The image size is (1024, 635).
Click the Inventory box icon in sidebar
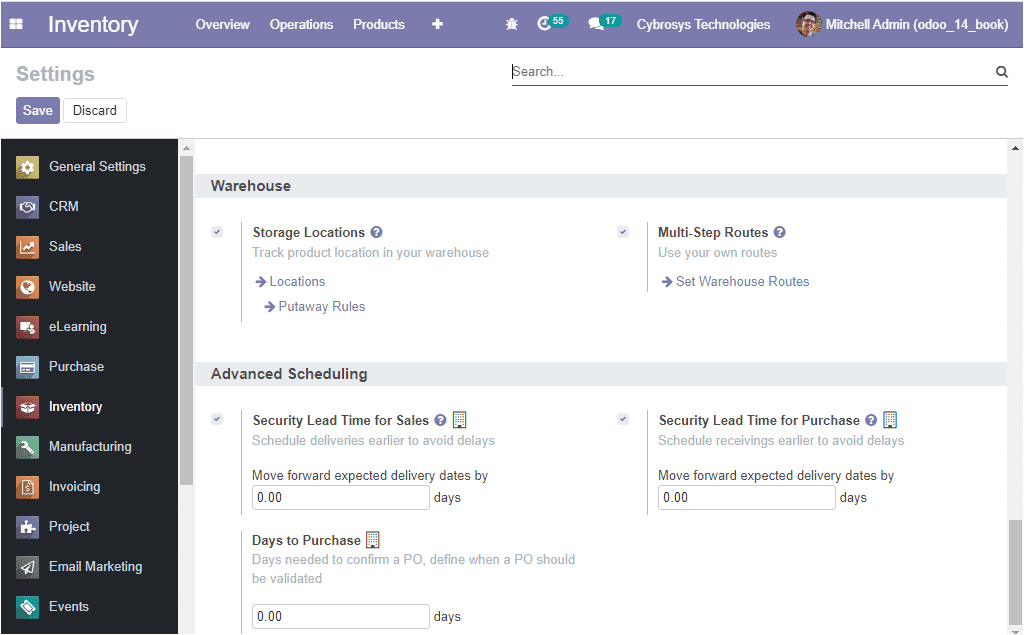[27, 407]
